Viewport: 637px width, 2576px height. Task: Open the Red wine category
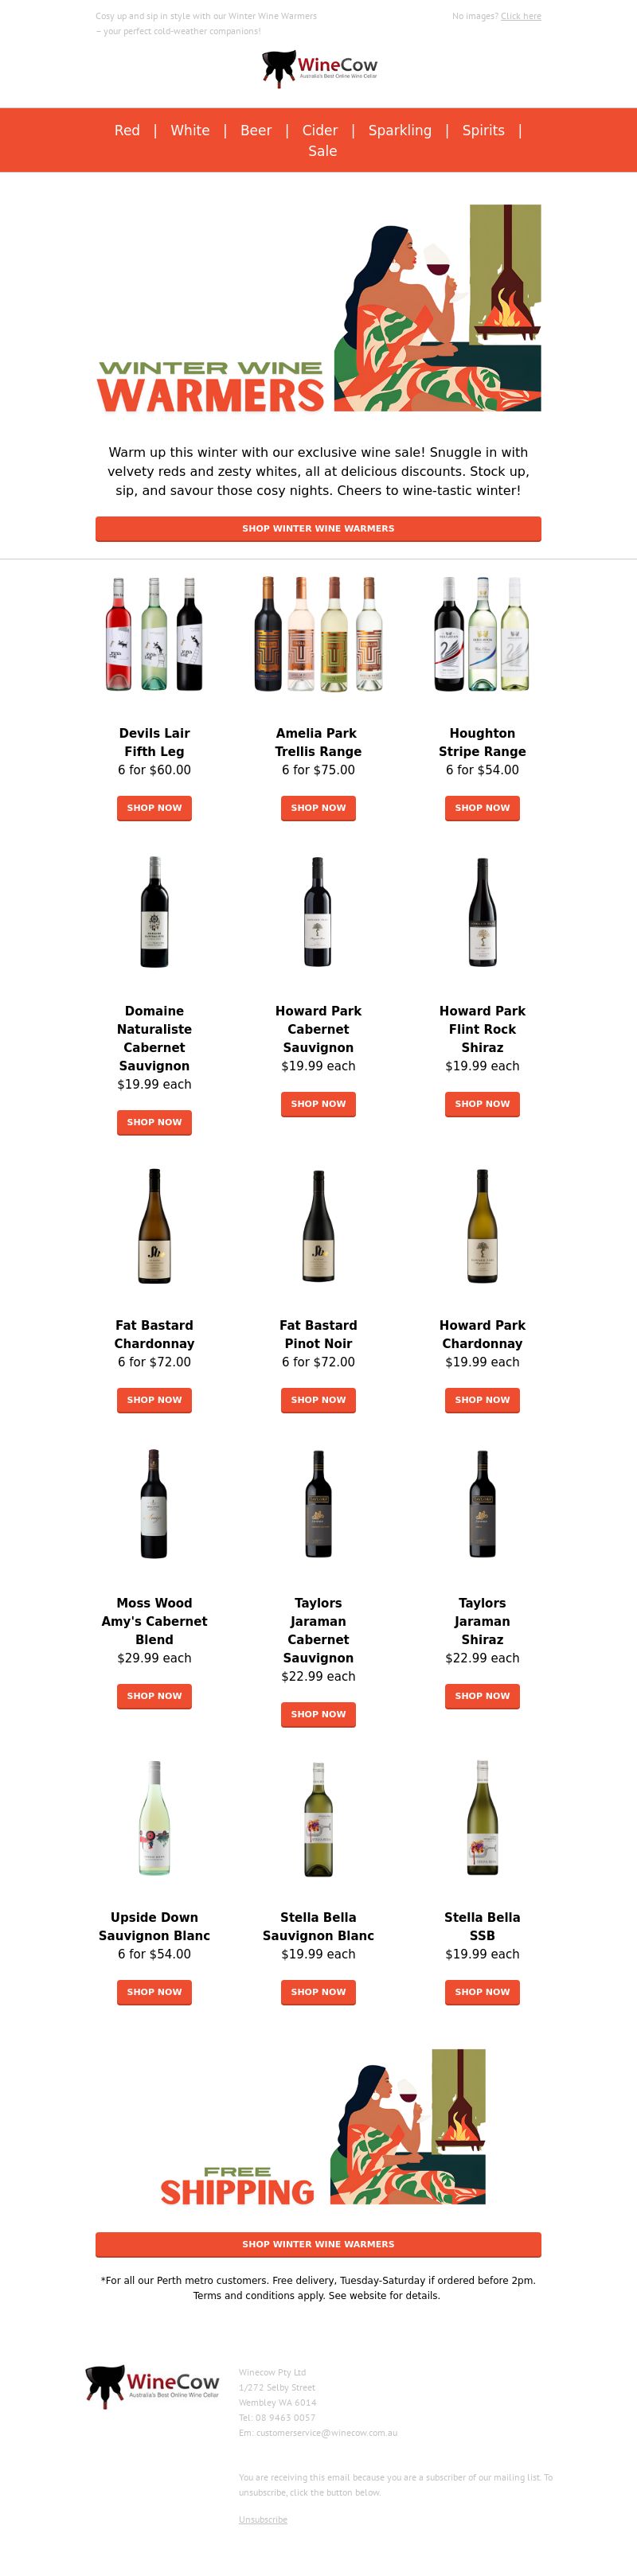[127, 130]
